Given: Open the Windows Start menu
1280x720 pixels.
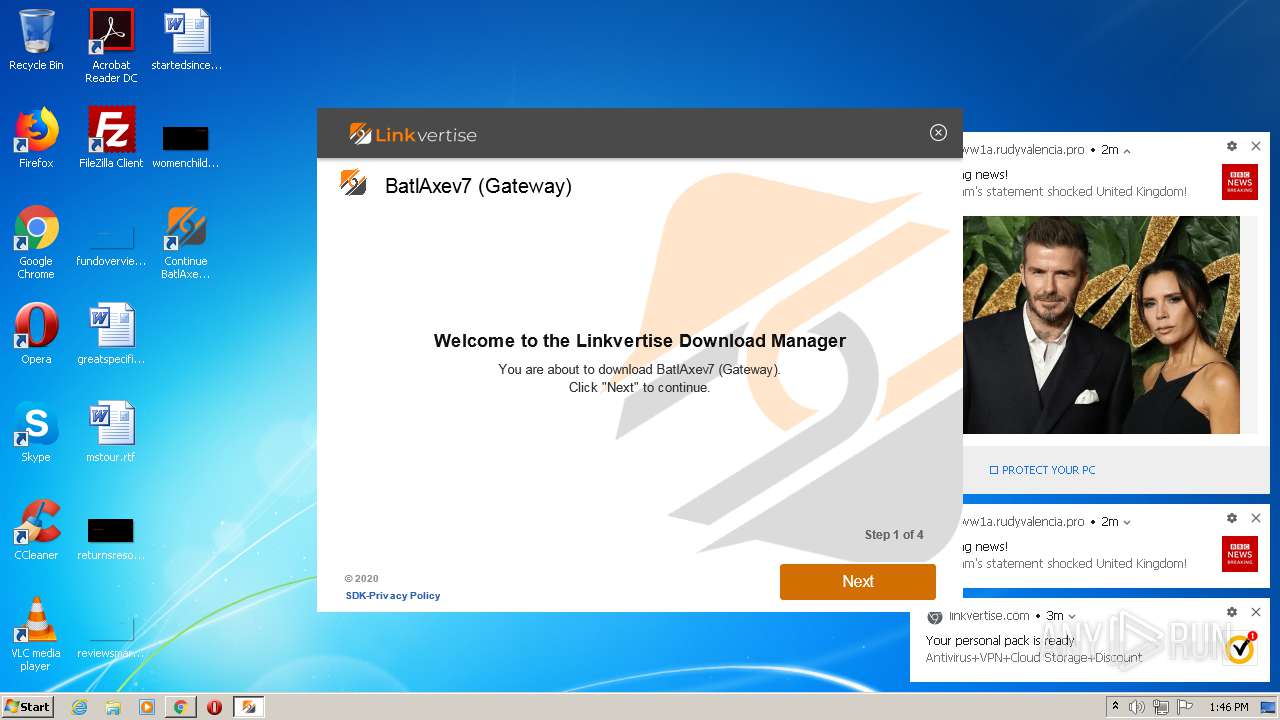Looking at the screenshot, I should (x=28, y=706).
